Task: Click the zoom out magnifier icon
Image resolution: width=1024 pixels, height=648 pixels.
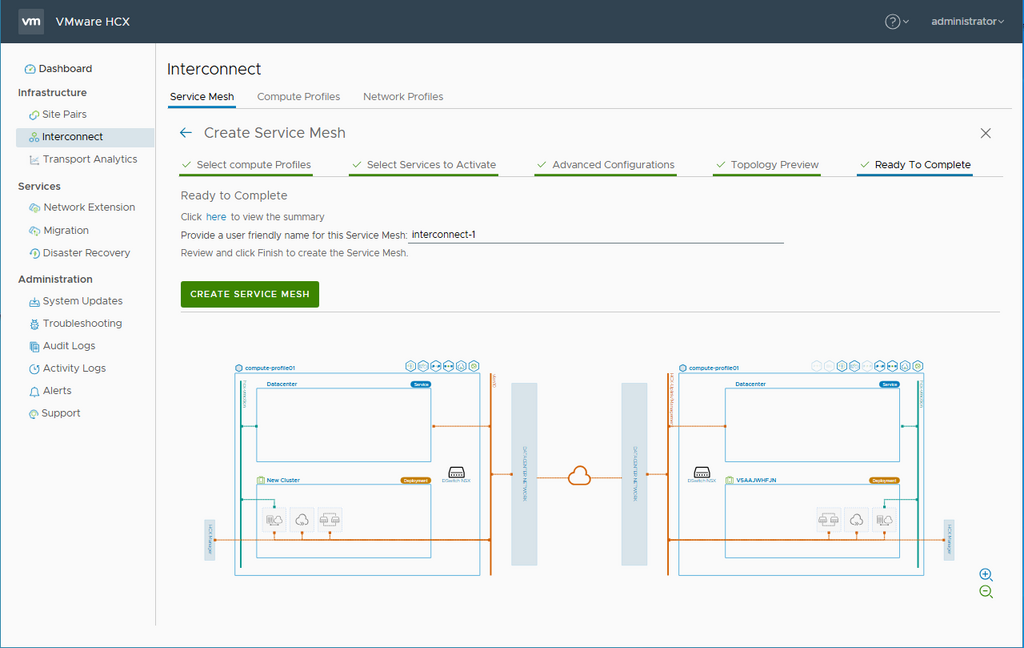Action: click(986, 592)
